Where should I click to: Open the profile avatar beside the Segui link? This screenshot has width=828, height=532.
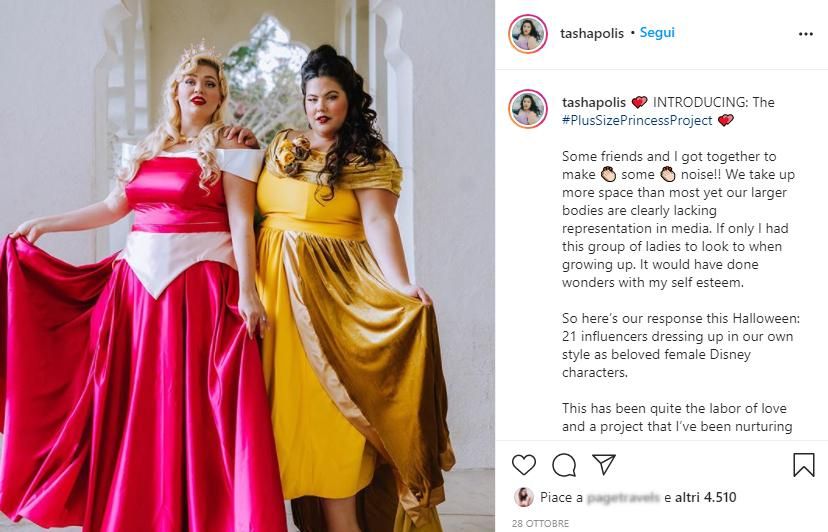pos(528,34)
